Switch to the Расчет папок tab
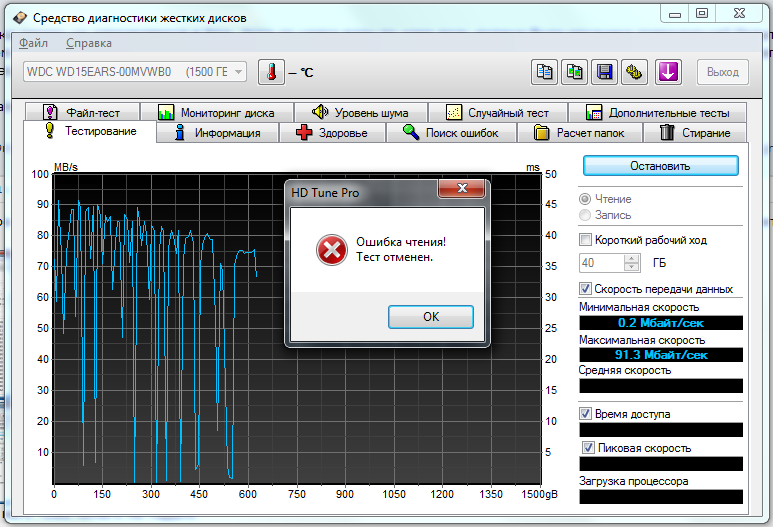Viewport: 773px width, 527px height. coord(580,133)
